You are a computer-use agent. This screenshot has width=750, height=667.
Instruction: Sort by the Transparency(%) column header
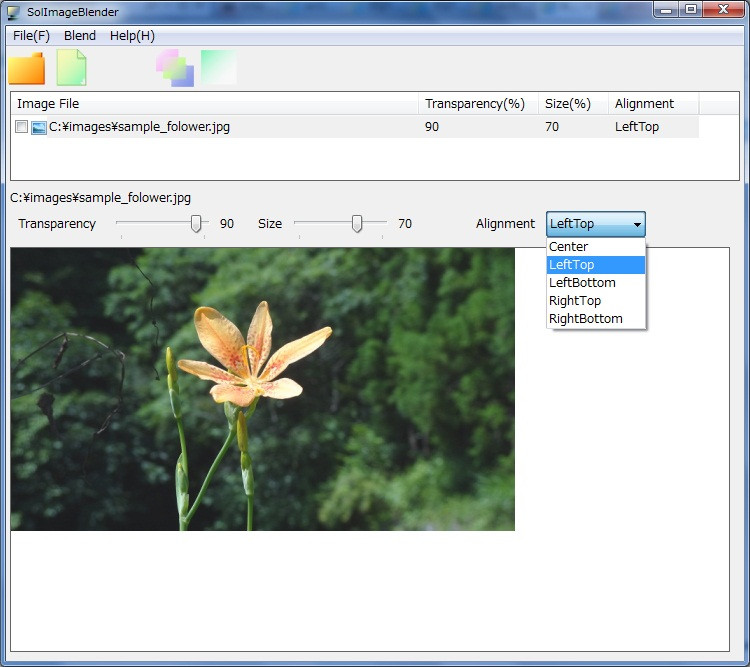478,104
